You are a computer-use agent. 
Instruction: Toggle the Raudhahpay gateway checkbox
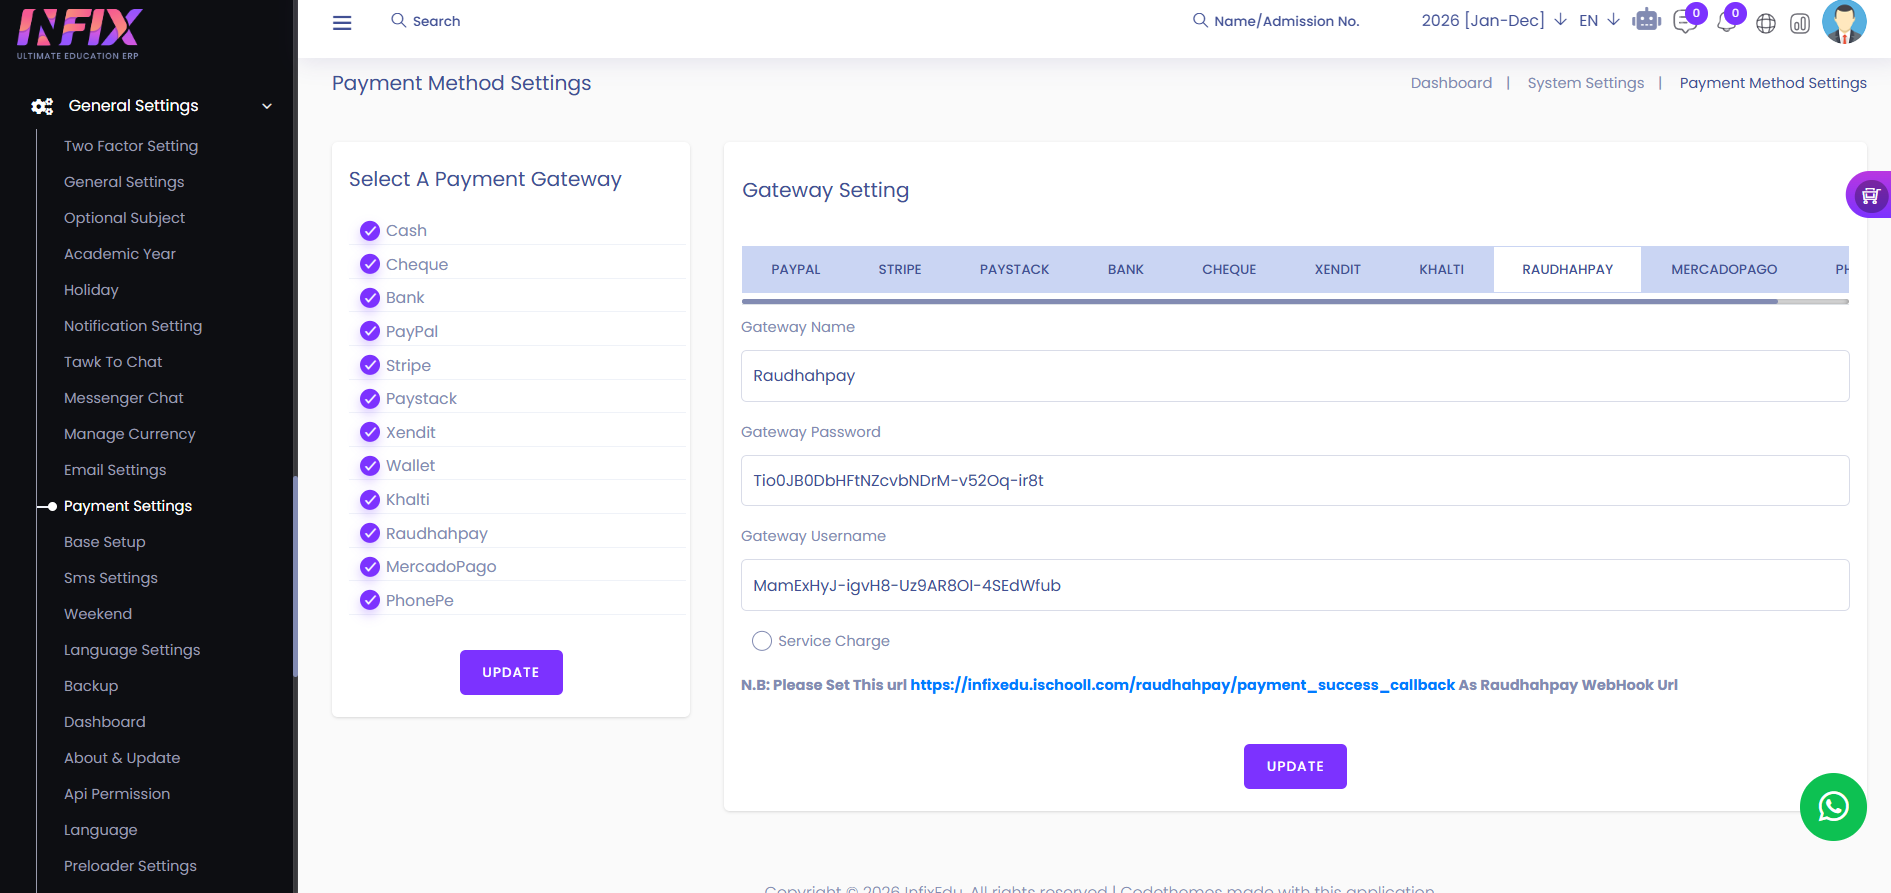point(370,533)
